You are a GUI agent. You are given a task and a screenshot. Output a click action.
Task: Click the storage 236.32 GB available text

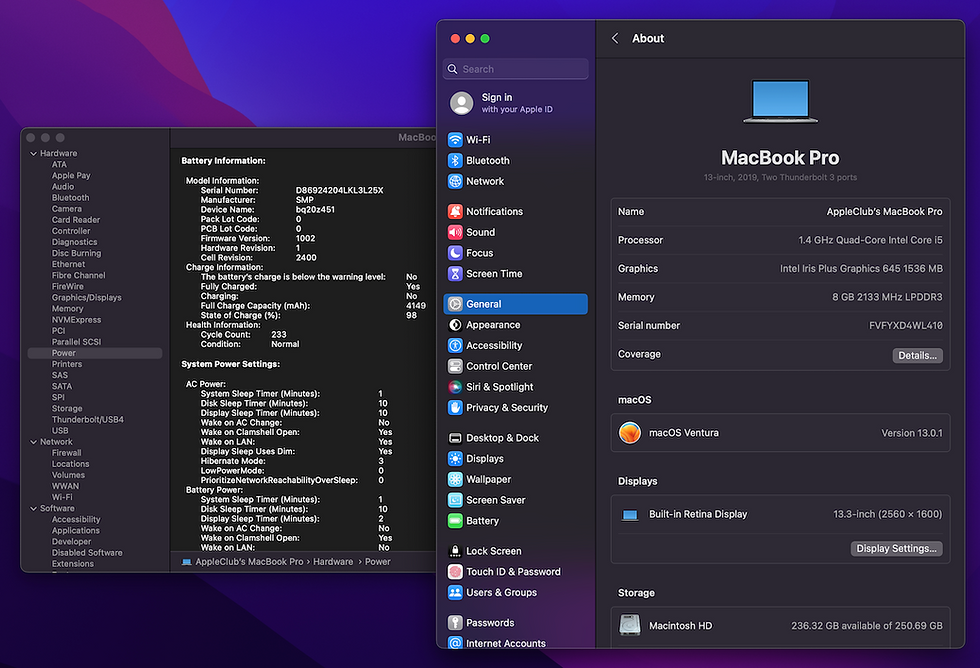[x=867, y=626]
